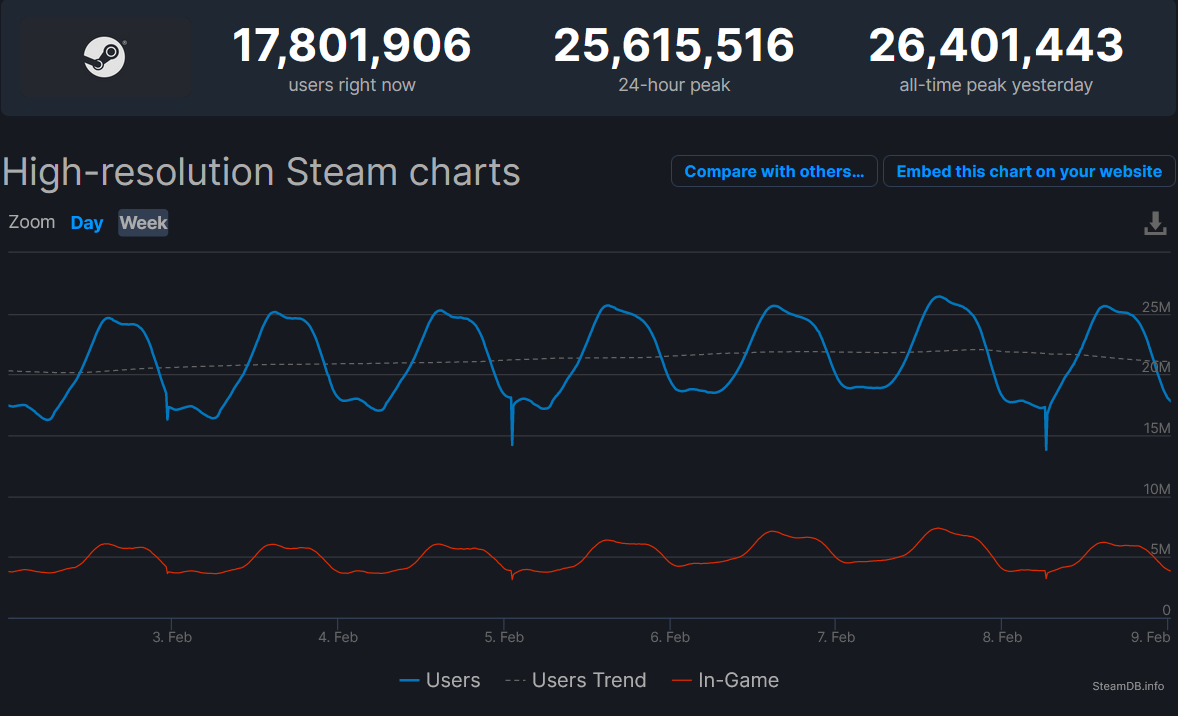
Task: Open the chart download menu icon
Action: coord(1155,223)
